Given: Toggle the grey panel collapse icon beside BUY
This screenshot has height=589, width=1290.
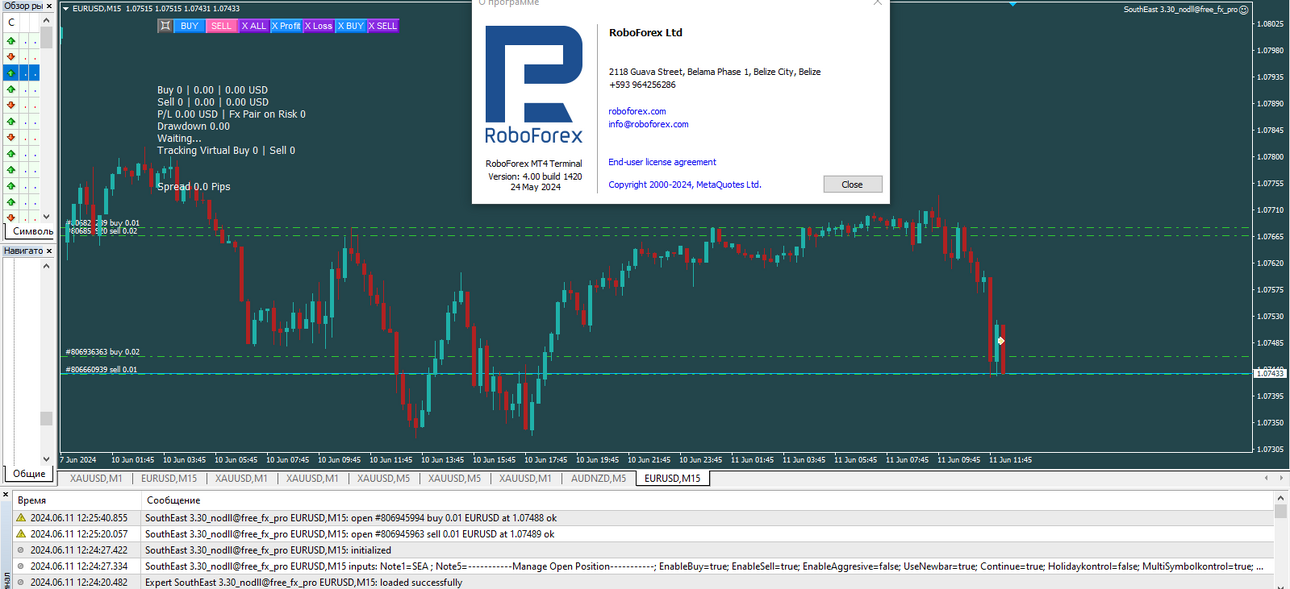Looking at the screenshot, I should pos(165,26).
